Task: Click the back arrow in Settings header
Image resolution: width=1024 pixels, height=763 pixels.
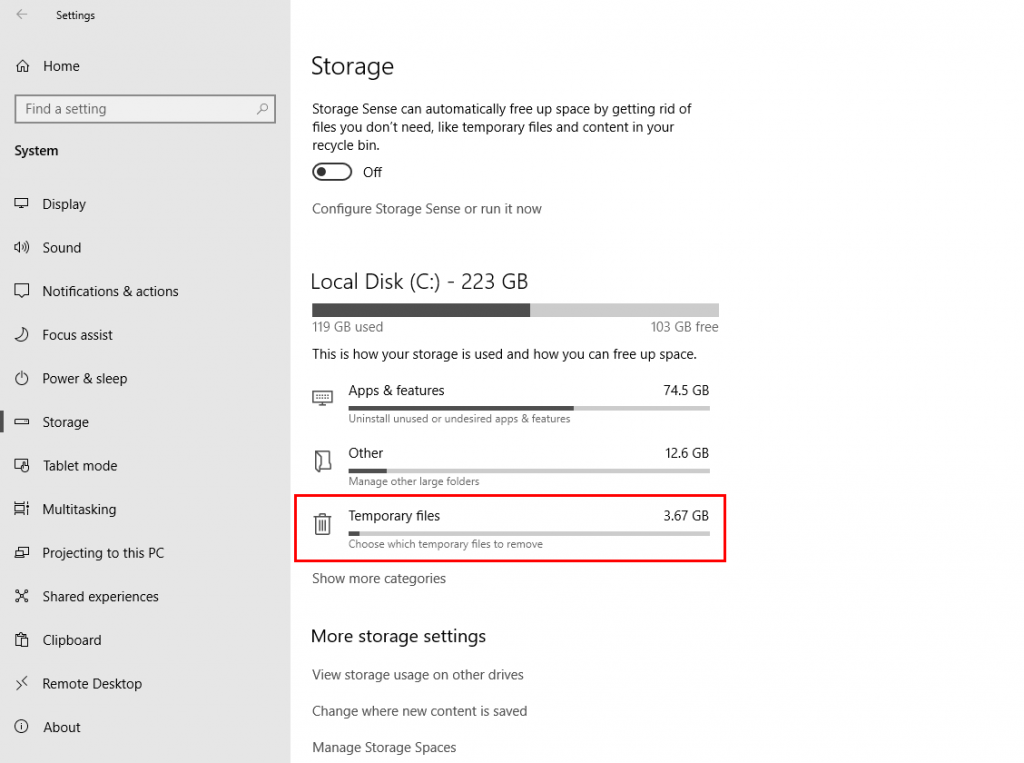Action: click(22, 15)
